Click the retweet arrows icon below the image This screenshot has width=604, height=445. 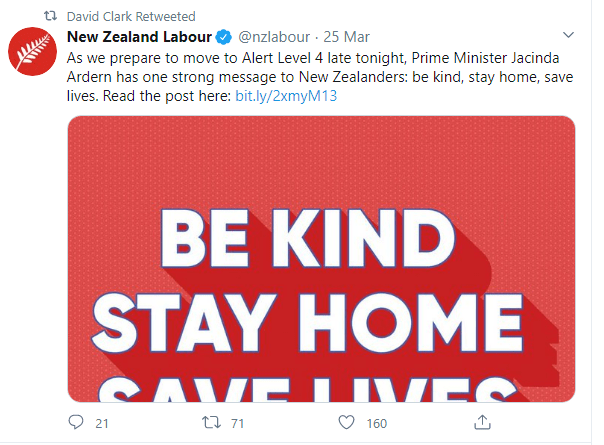pyautogui.click(x=210, y=423)
